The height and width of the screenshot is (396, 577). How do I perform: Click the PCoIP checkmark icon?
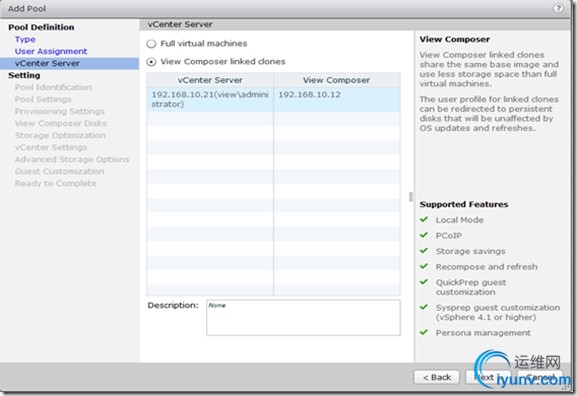tap(424, 235)
